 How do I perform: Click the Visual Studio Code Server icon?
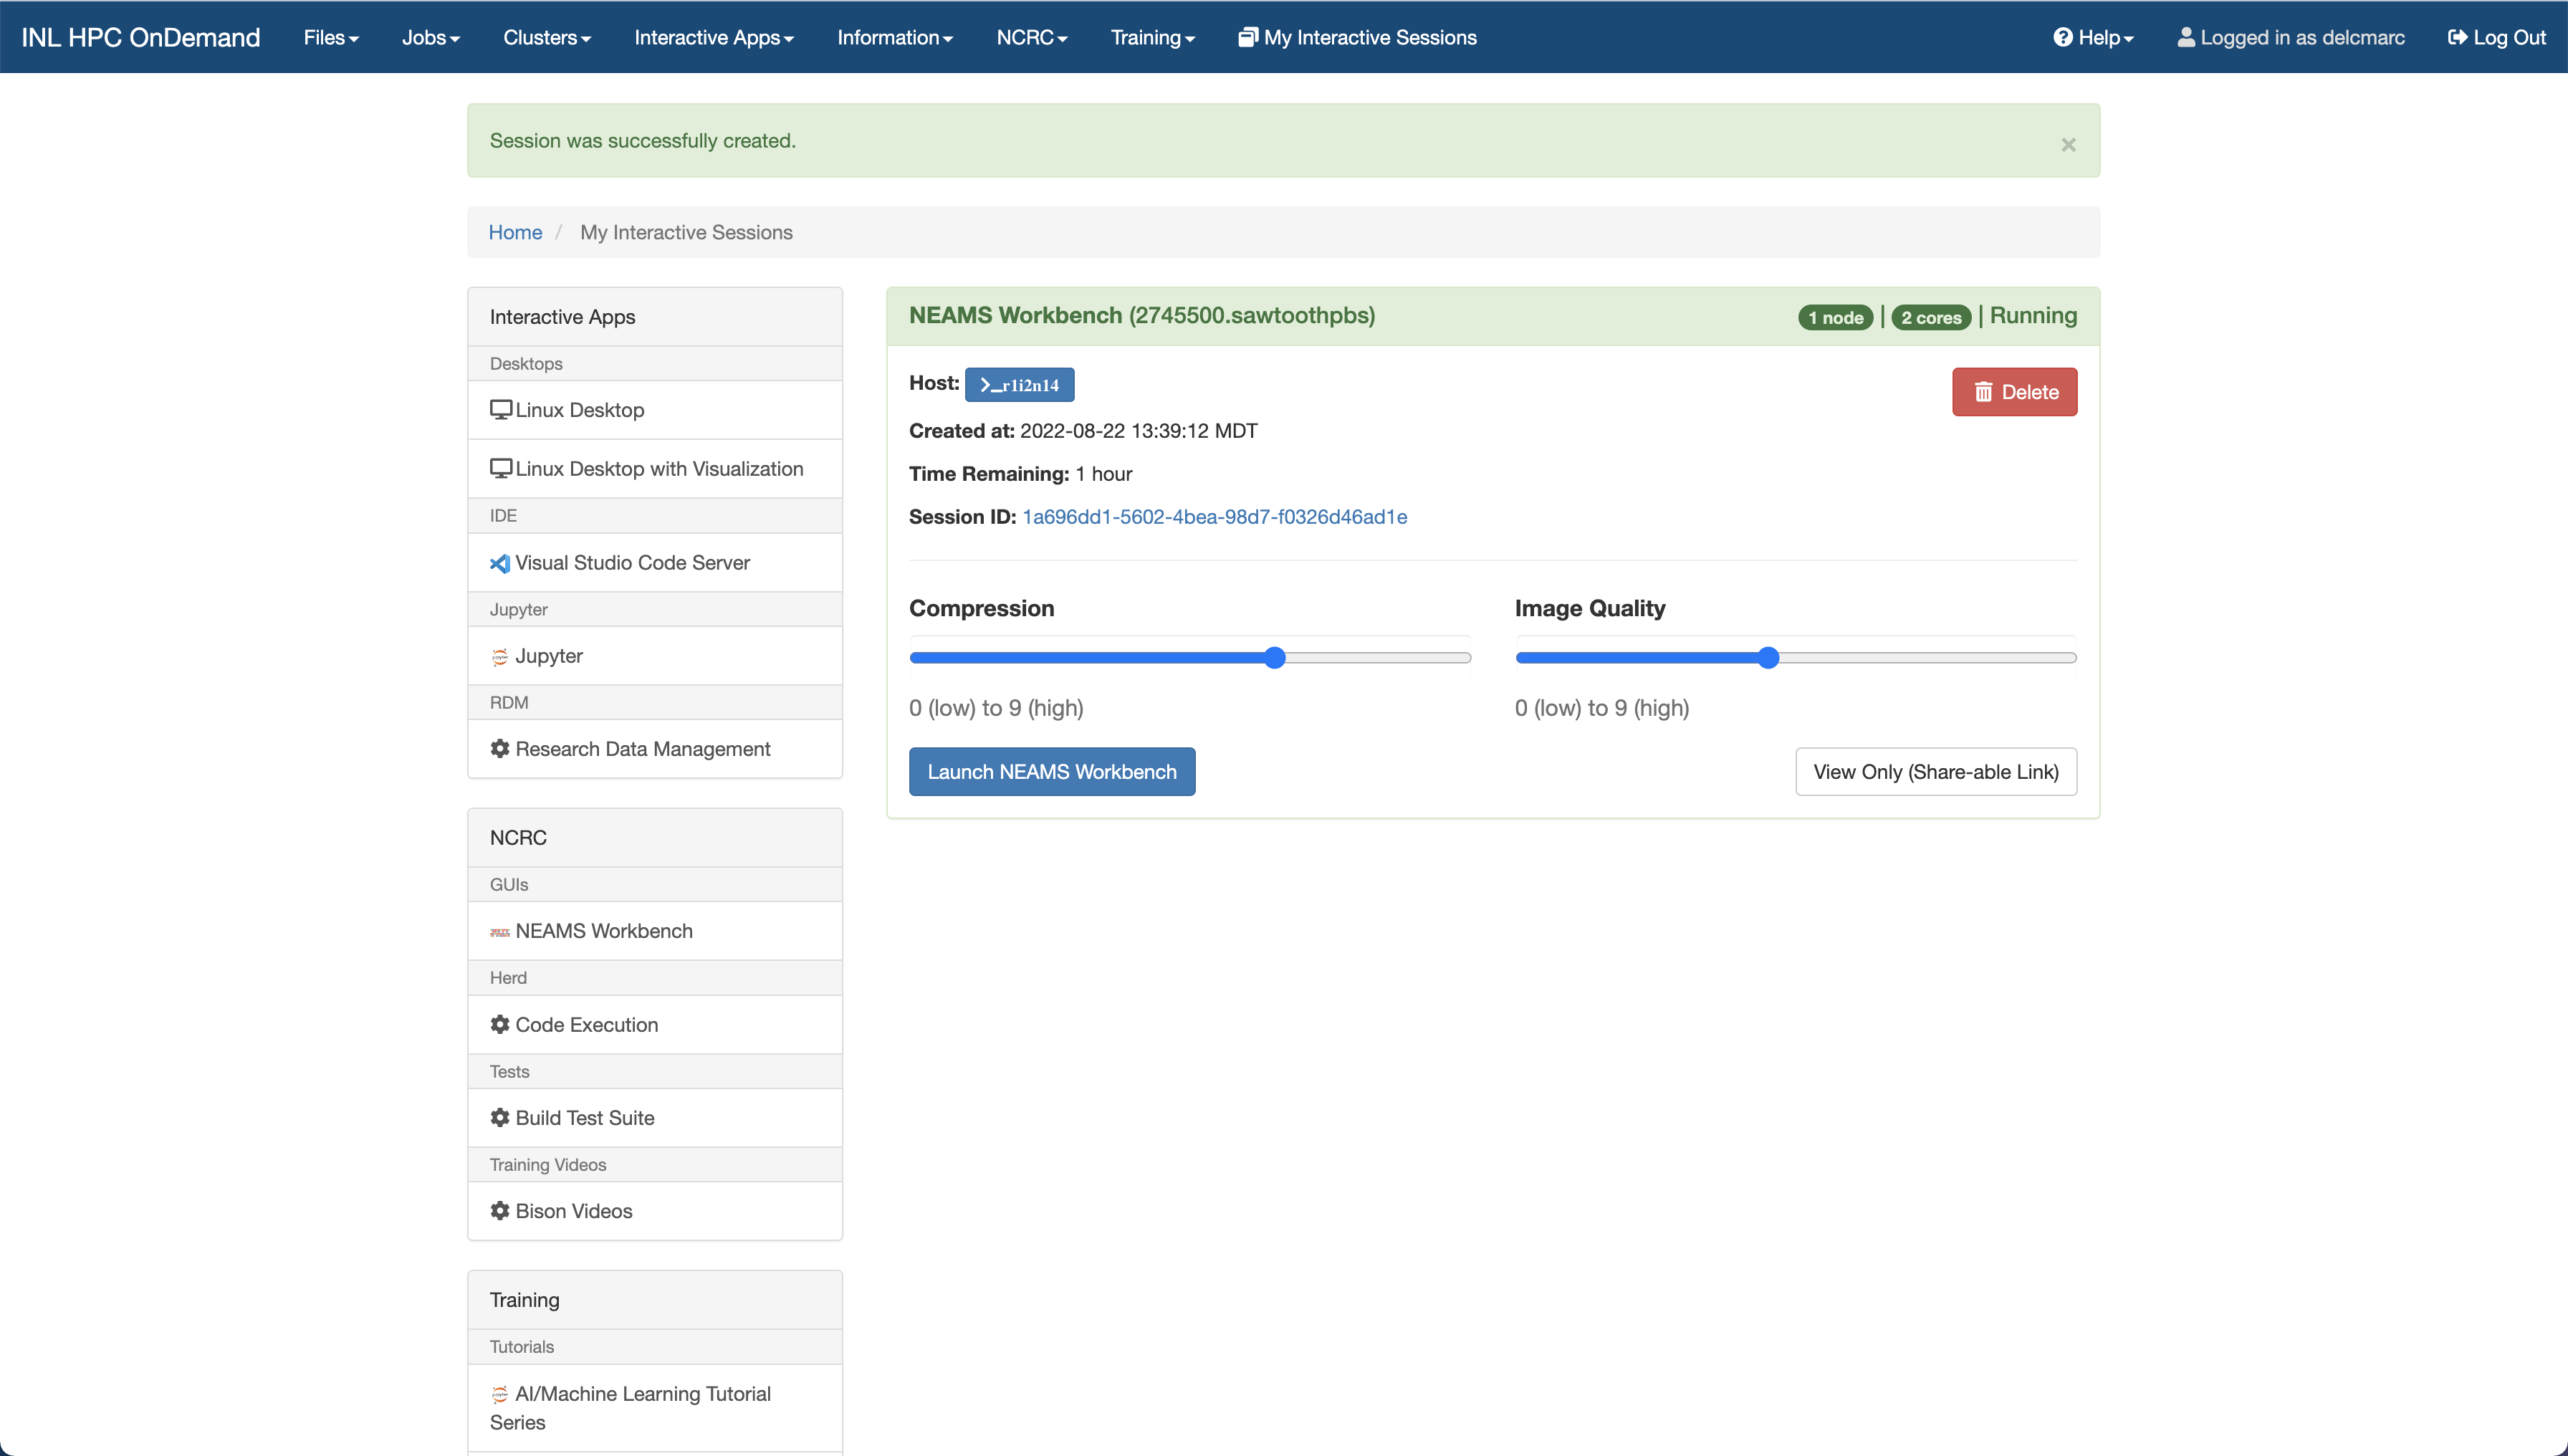pos(500,563)
